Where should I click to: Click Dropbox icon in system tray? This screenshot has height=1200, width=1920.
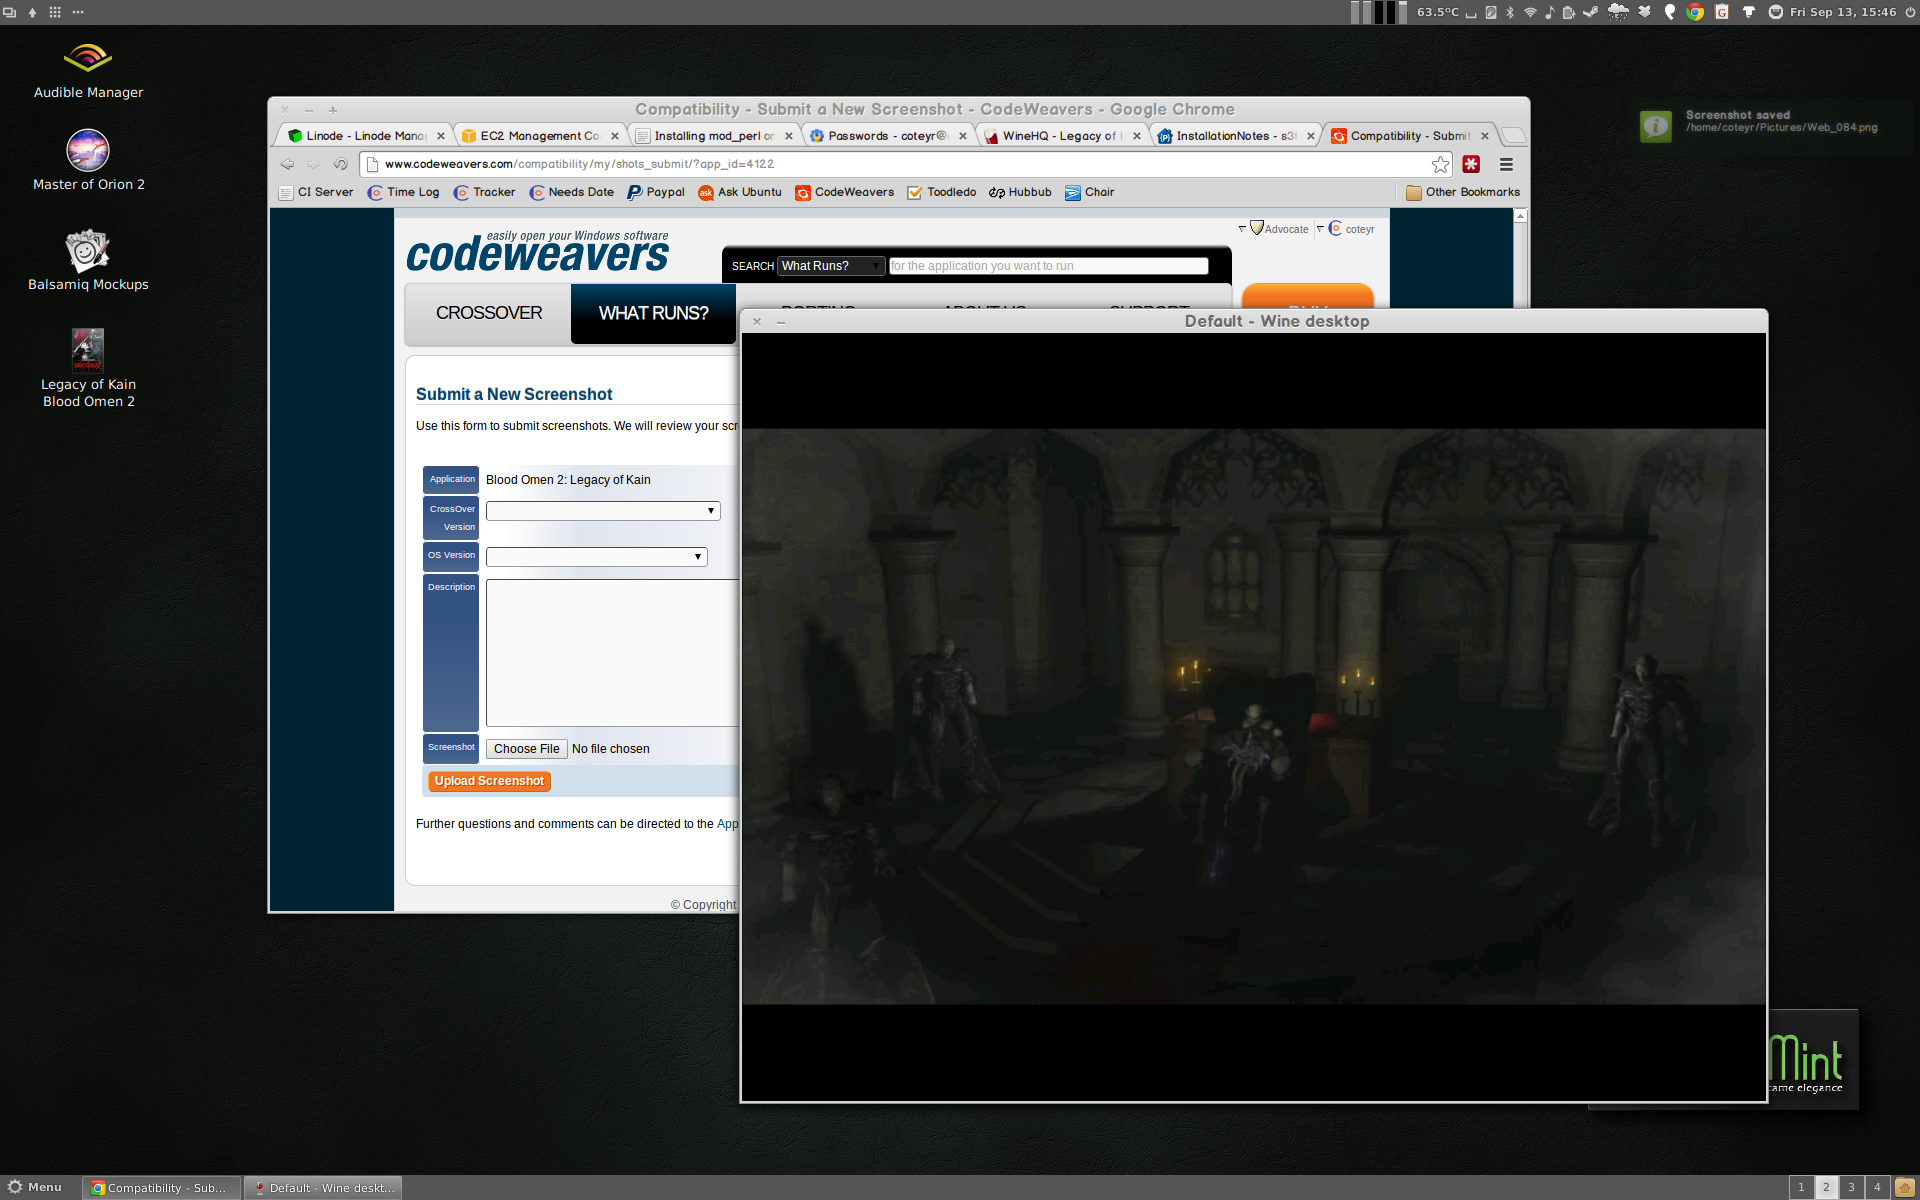pos(1644,12)
